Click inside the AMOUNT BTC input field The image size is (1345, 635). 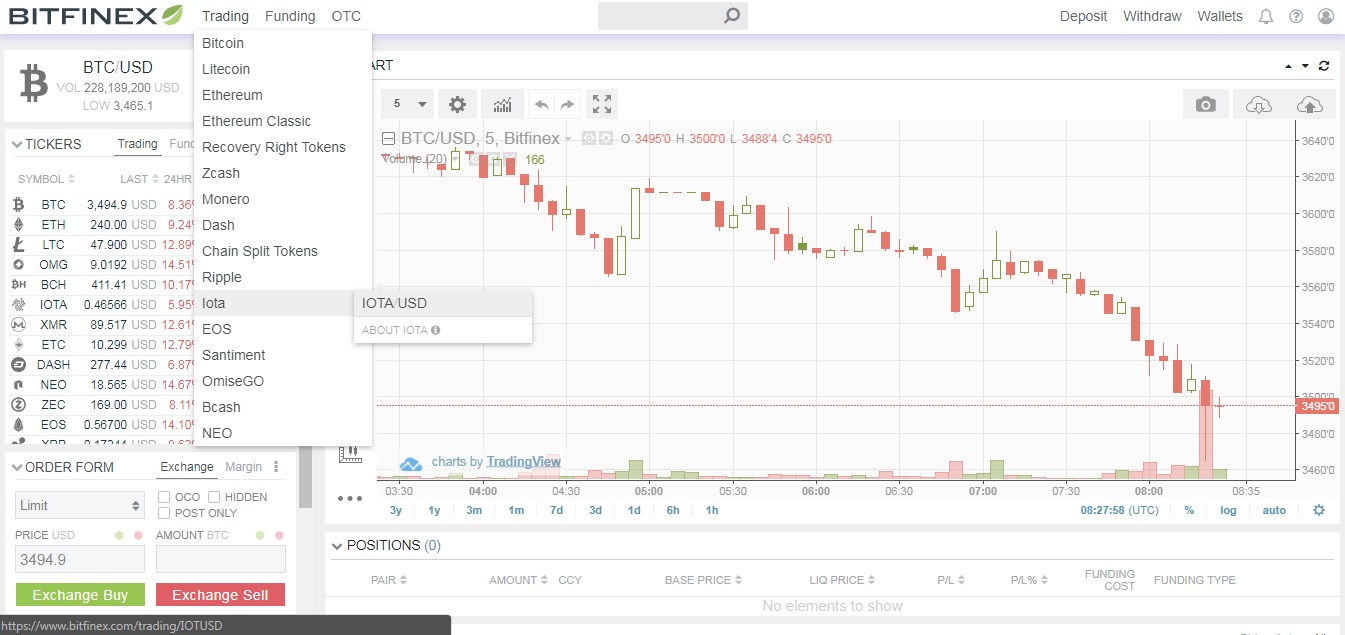[220, 556]
